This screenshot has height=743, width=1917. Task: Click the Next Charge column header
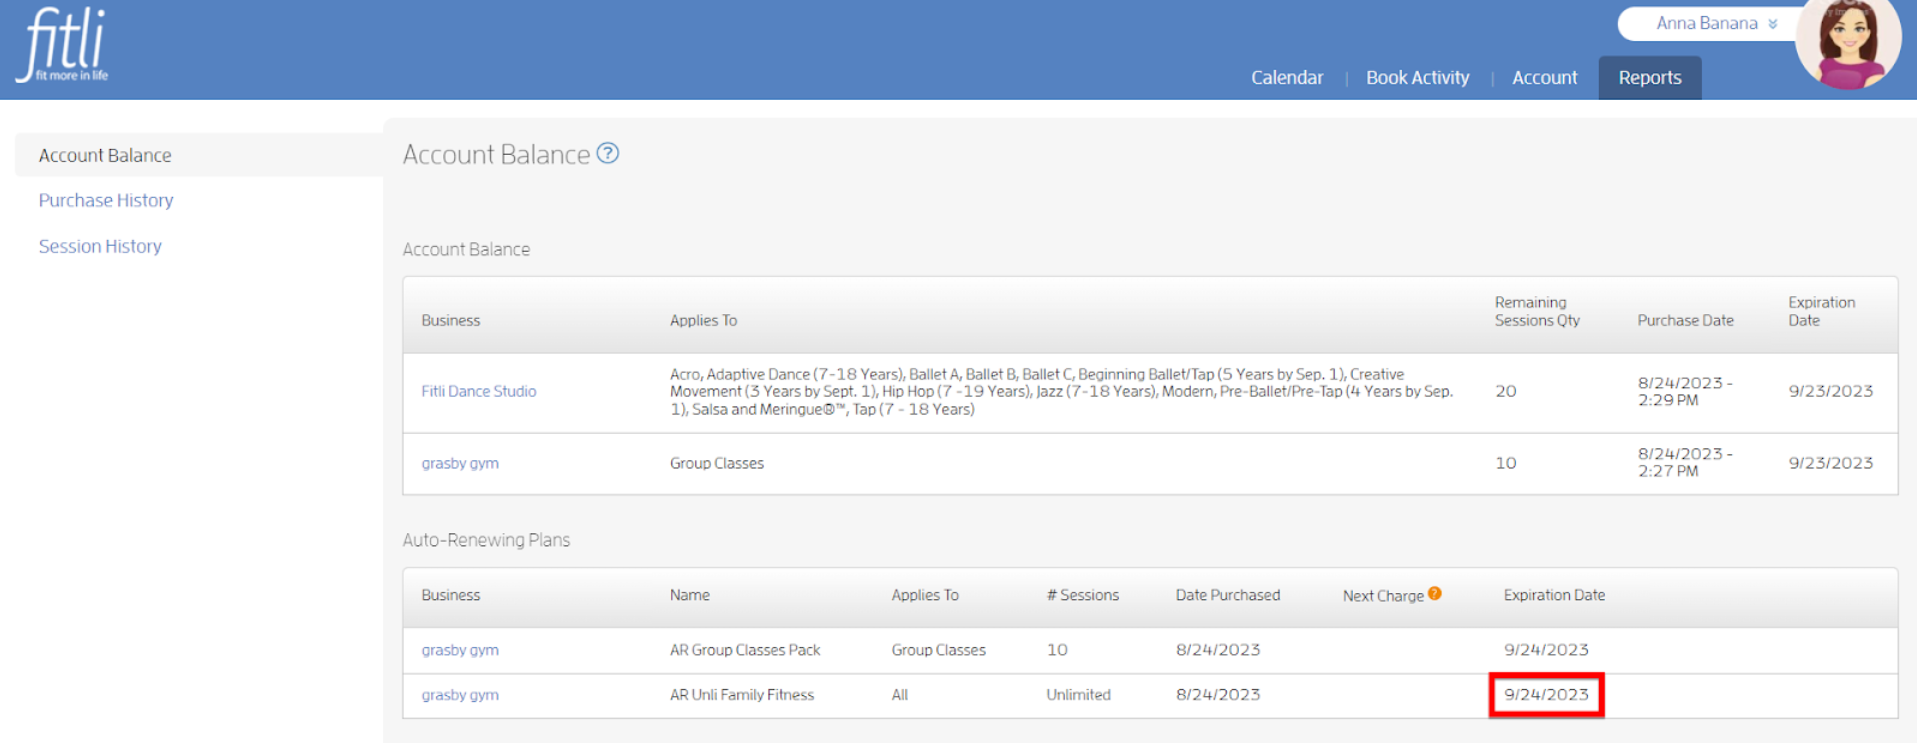click(1383, 595)
